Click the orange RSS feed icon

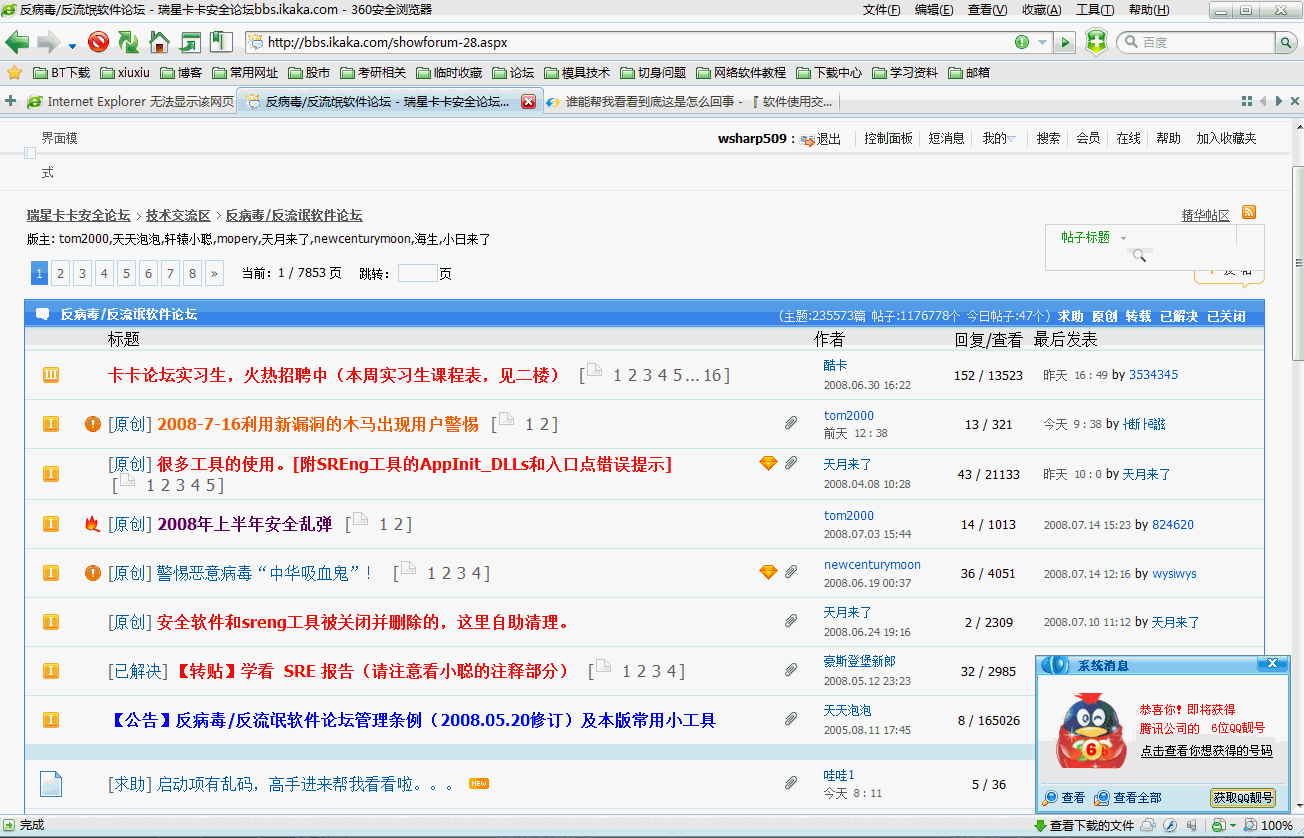pos(1248,213)
